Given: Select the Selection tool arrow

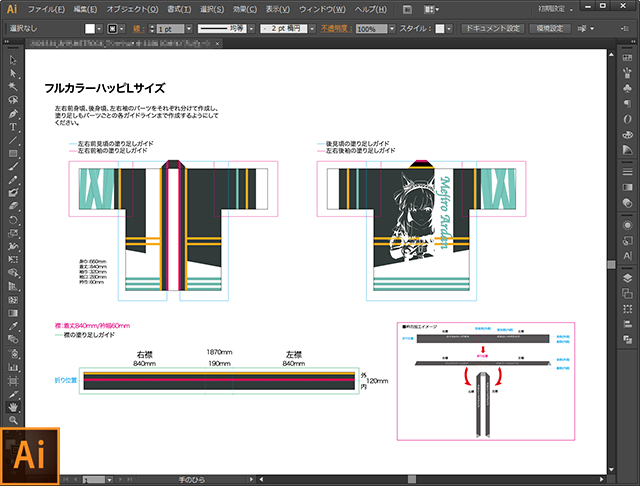Looking at the screenshot, I should (x=14, y=61).
